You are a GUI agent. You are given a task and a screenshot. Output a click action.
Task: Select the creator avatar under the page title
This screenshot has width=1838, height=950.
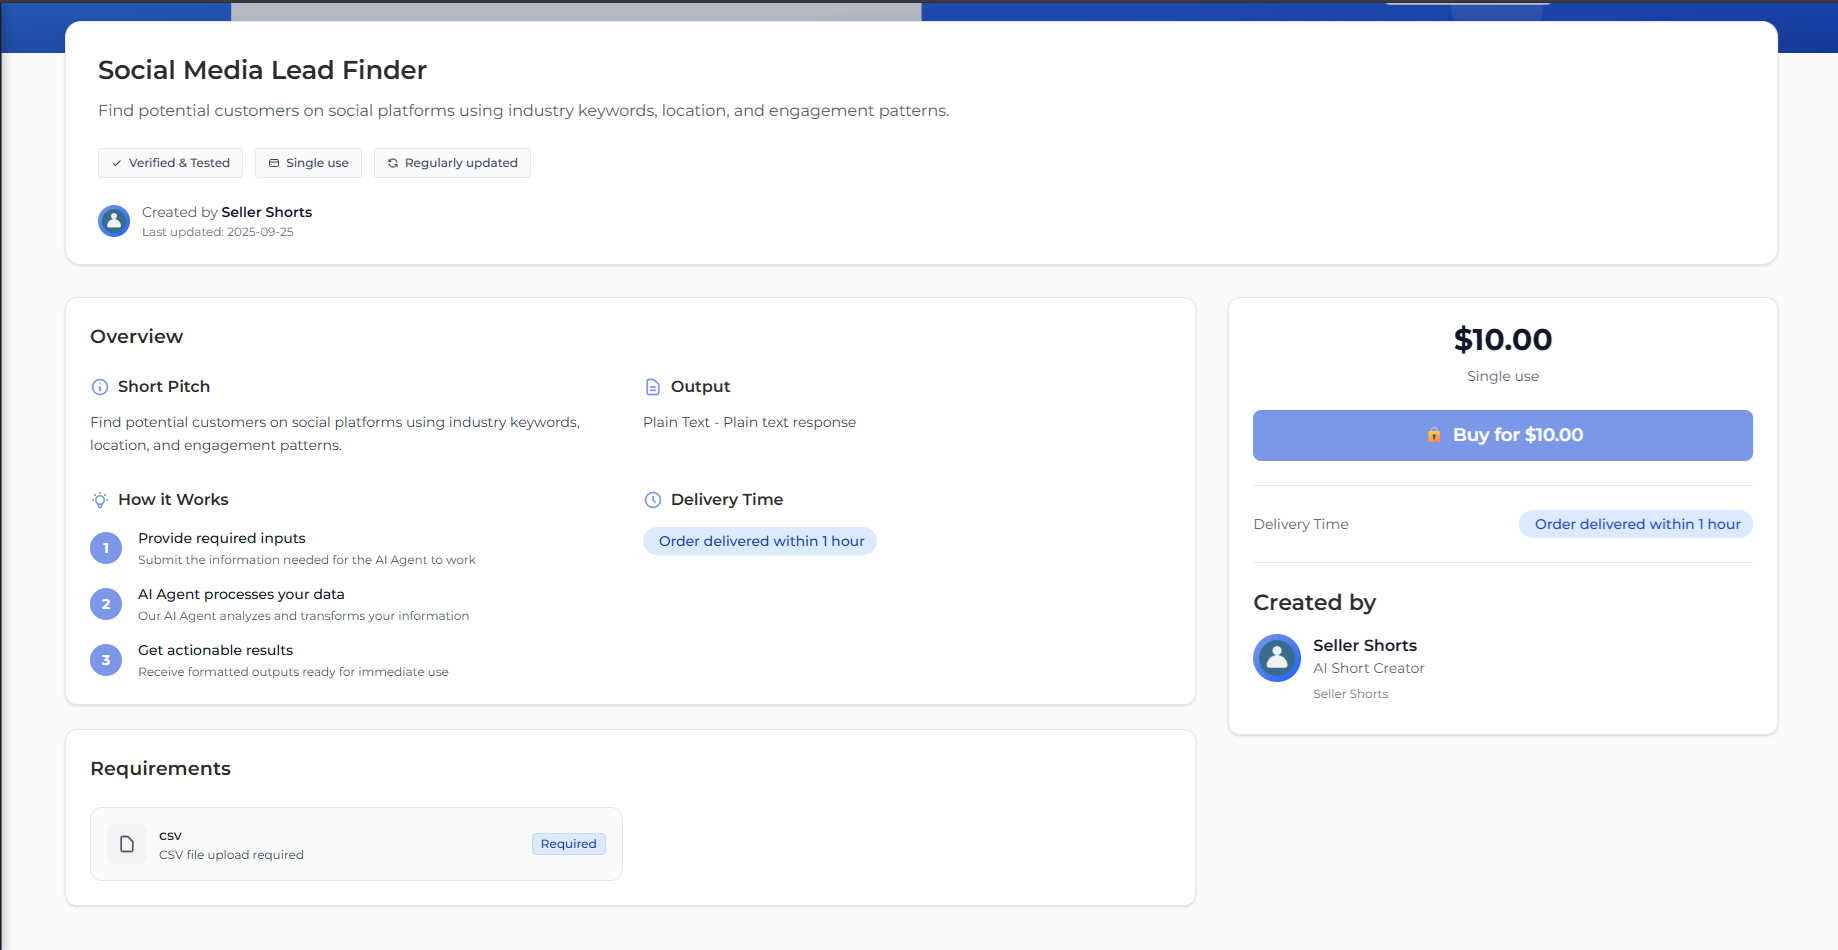[113, 220]
